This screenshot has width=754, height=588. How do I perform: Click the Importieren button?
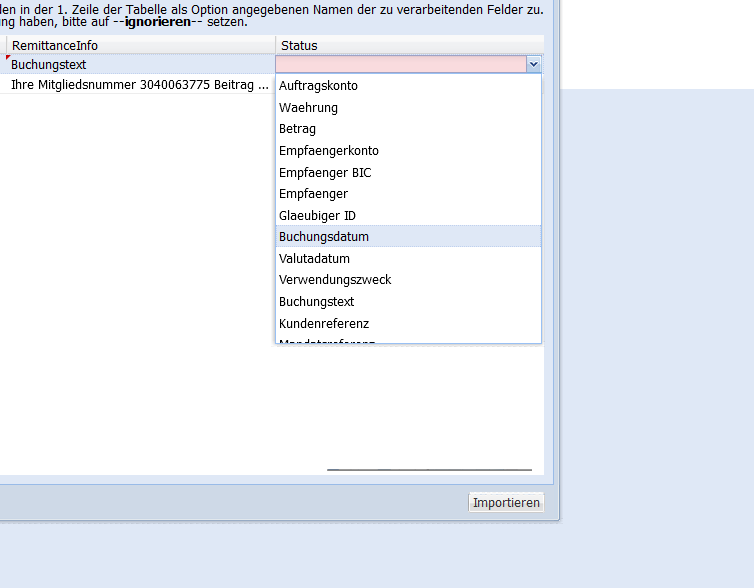coord(506,503)
